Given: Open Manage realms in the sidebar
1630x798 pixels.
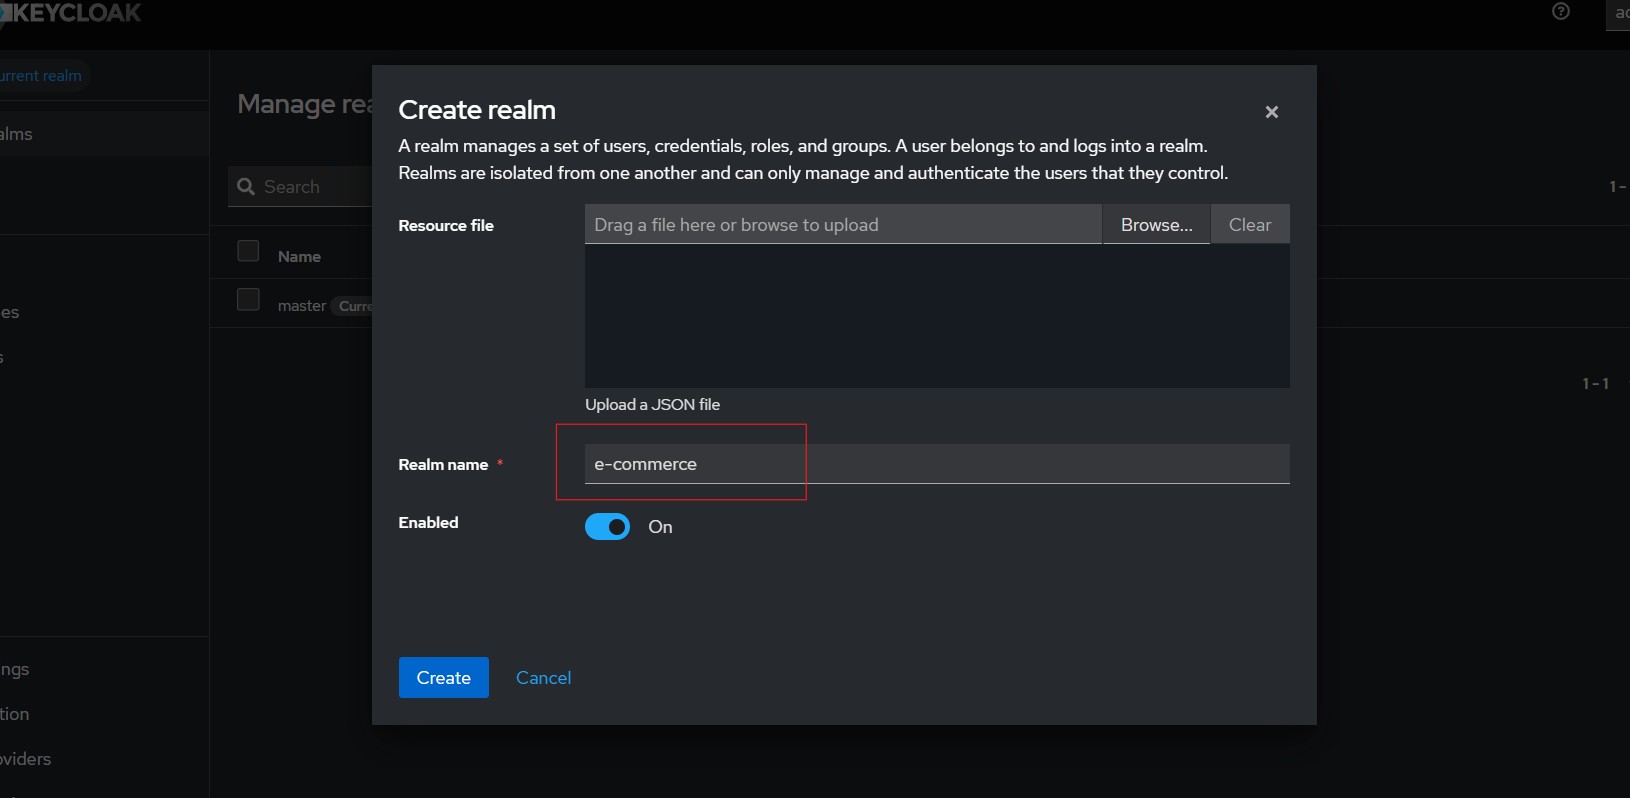Looking at the screenshot, I should (17, 134).
